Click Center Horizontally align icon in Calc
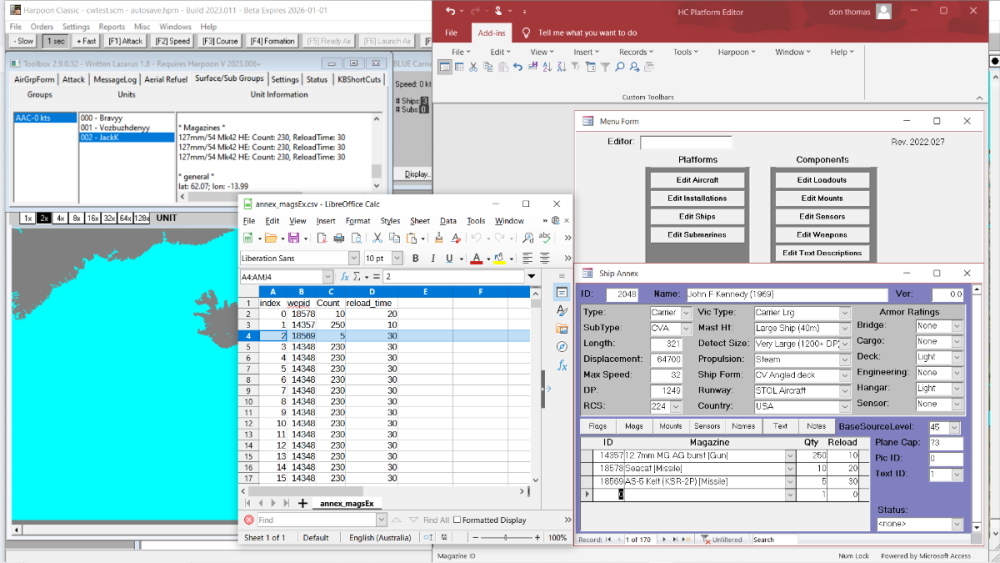 point(544,258)
